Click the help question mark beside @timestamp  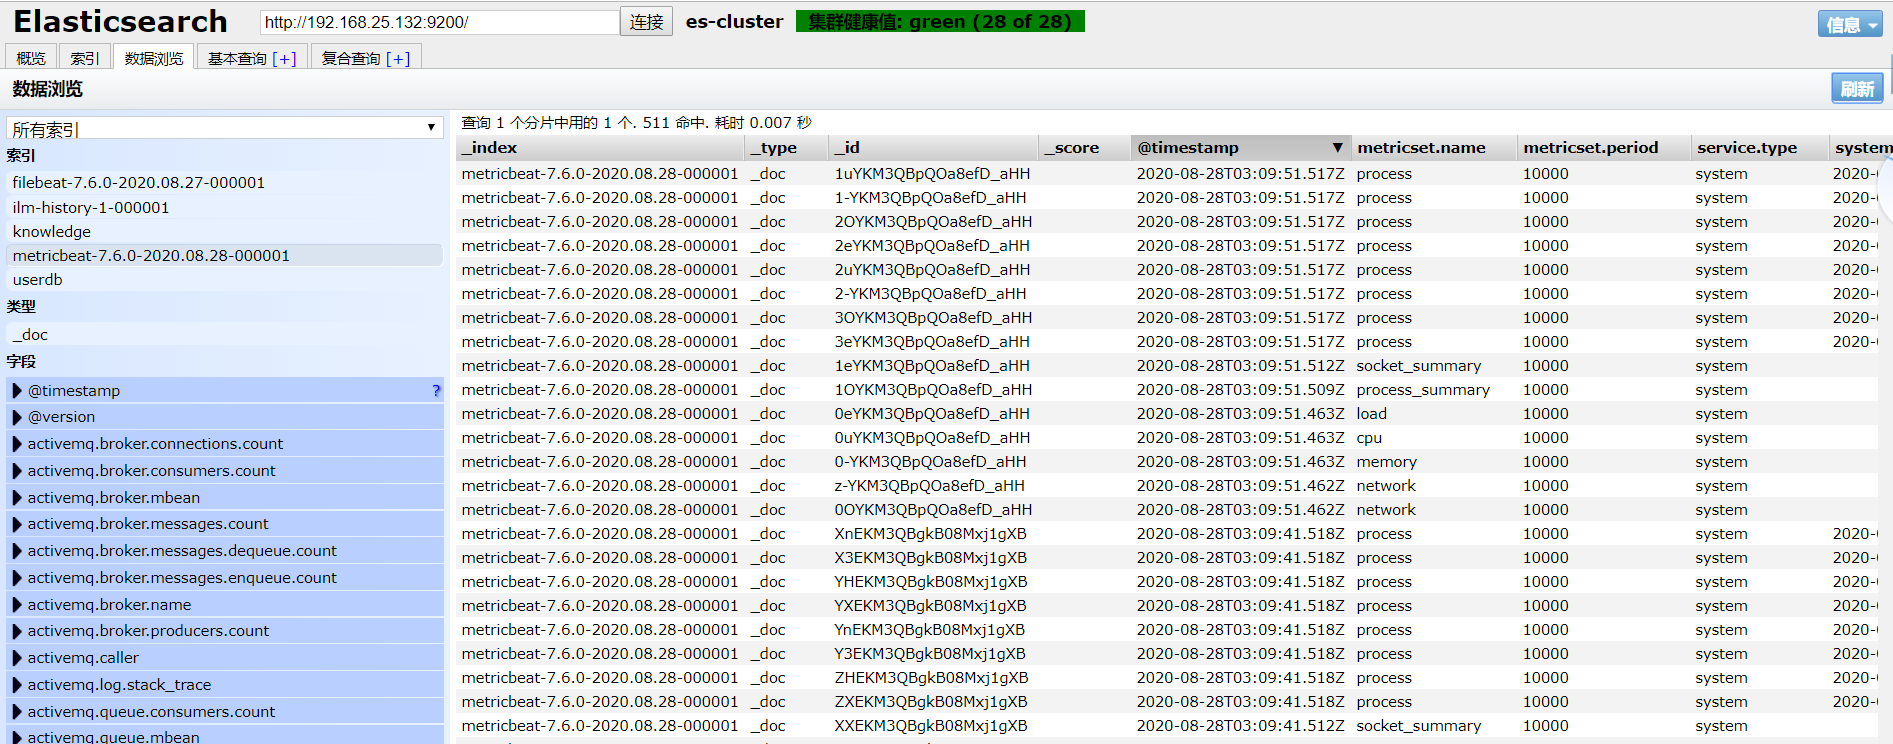tap(436, 391)
